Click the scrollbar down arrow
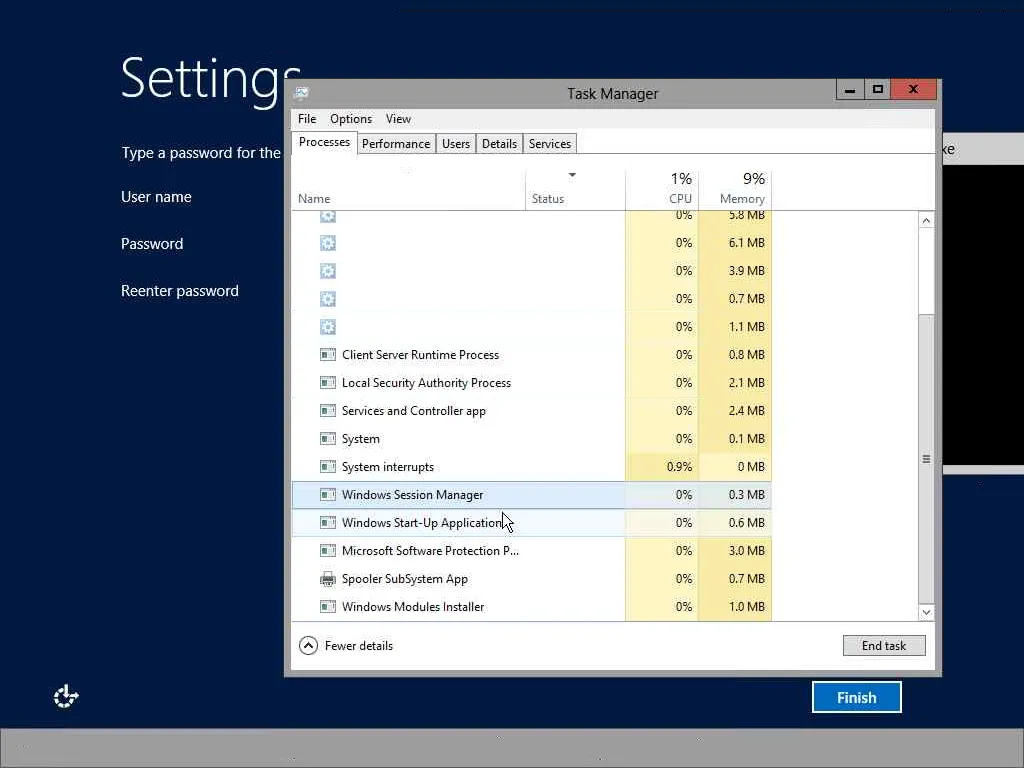1024x768 pixels. click(926, 613)
